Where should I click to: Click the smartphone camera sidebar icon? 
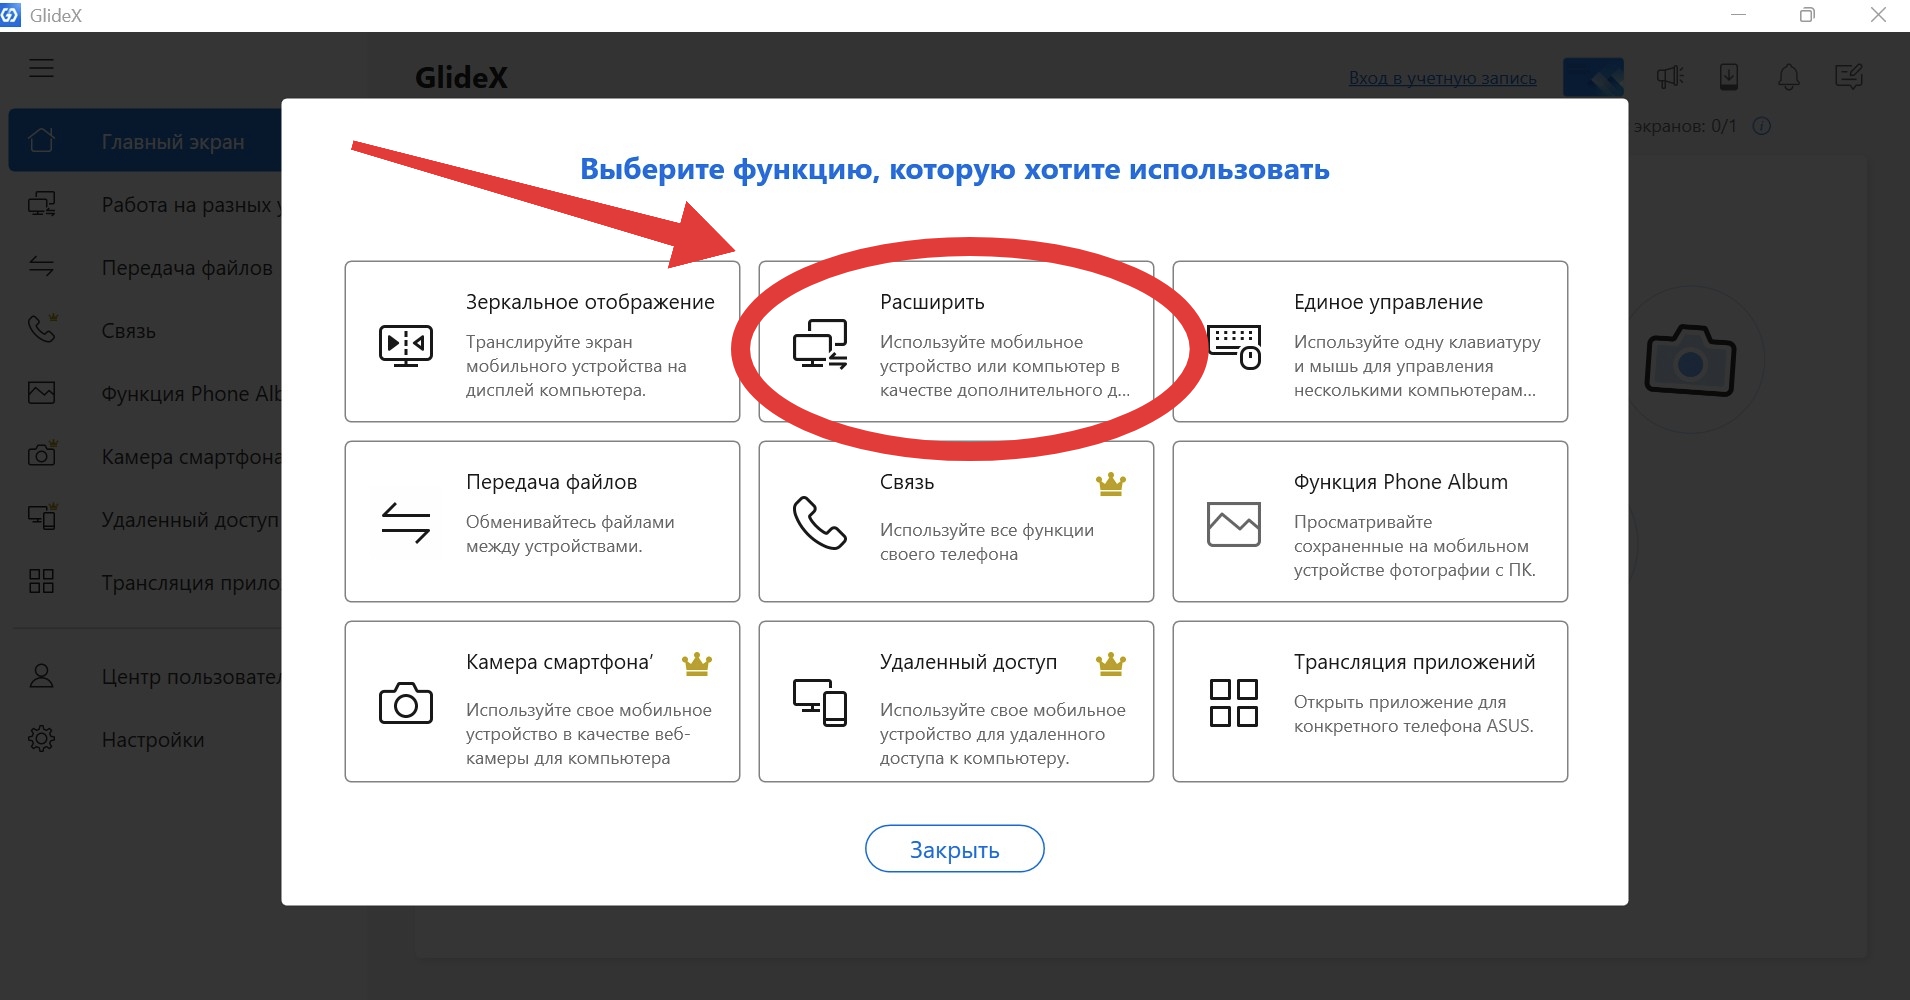tap(42, 454)
